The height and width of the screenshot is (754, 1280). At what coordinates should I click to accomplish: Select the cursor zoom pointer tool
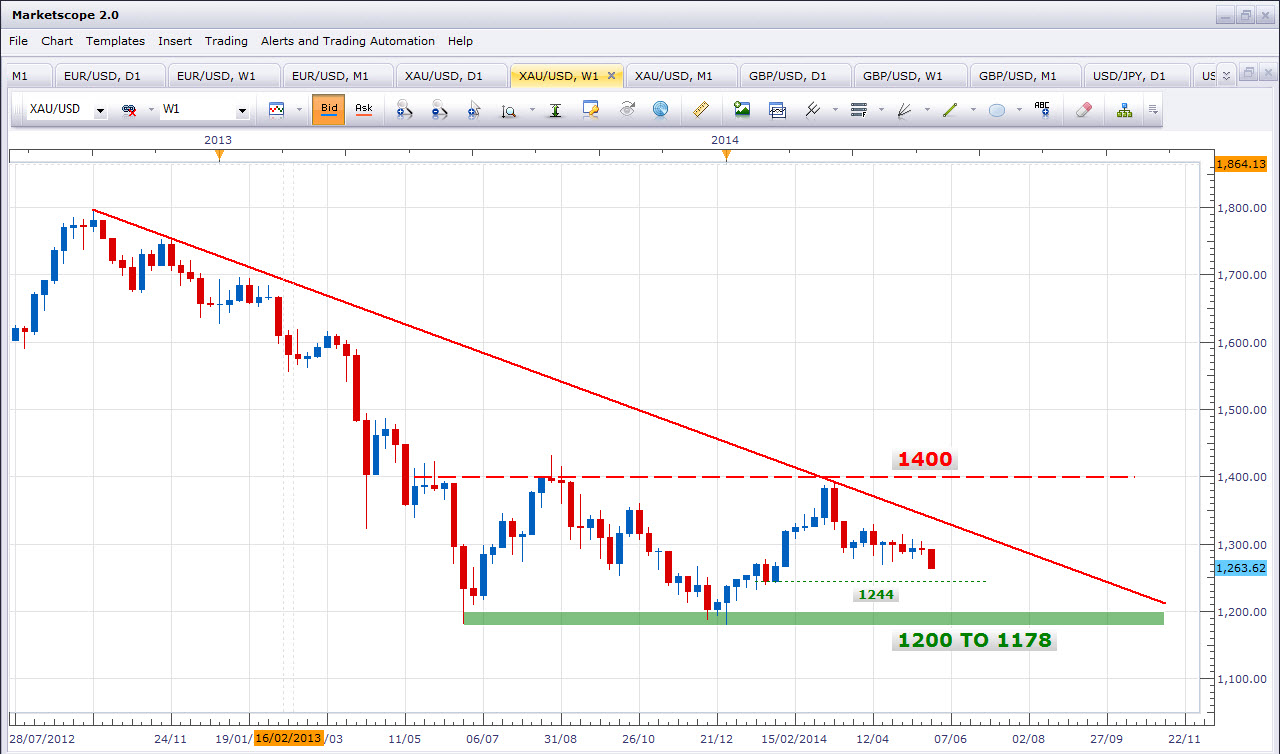[474, 110]
